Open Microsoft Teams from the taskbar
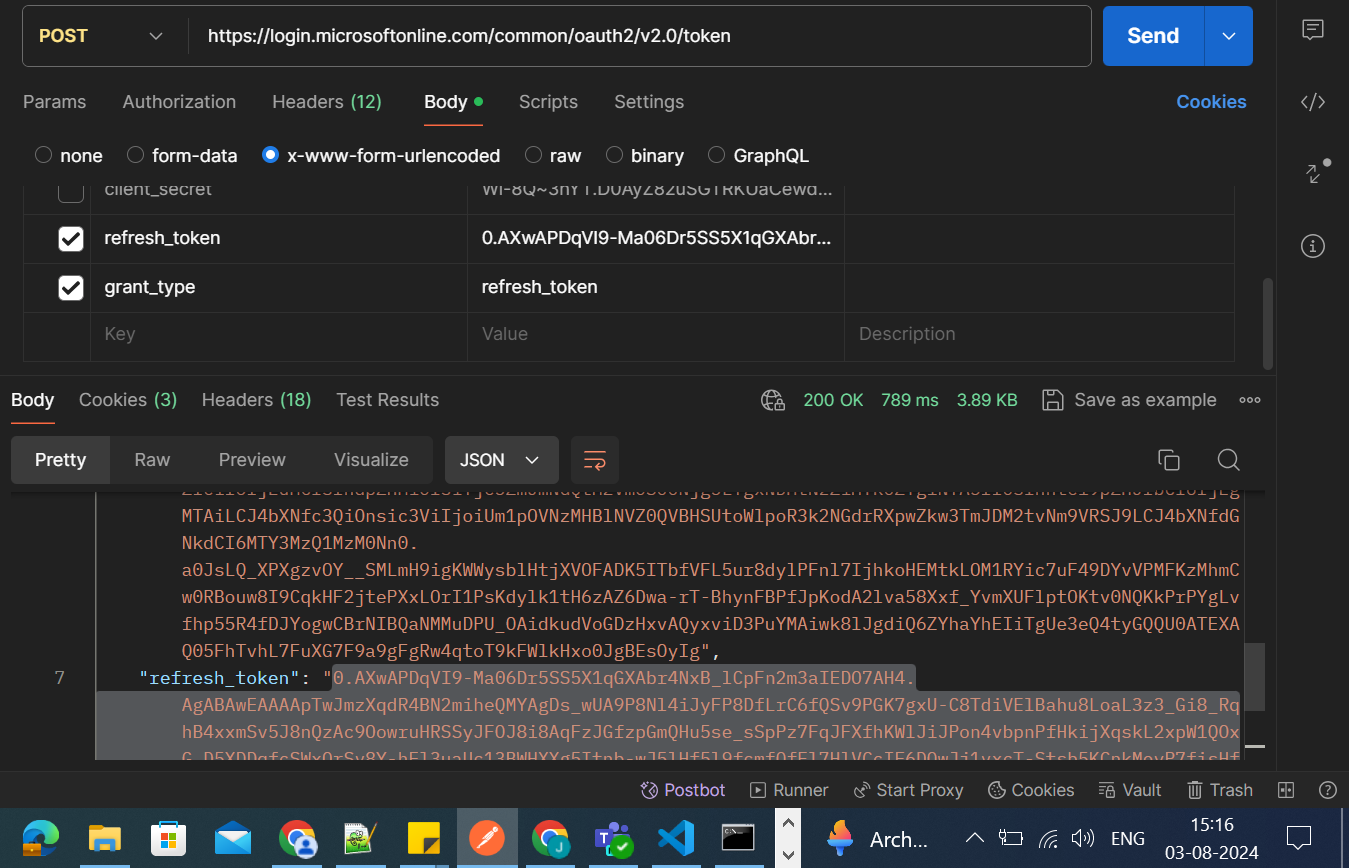 click(612, 838)
